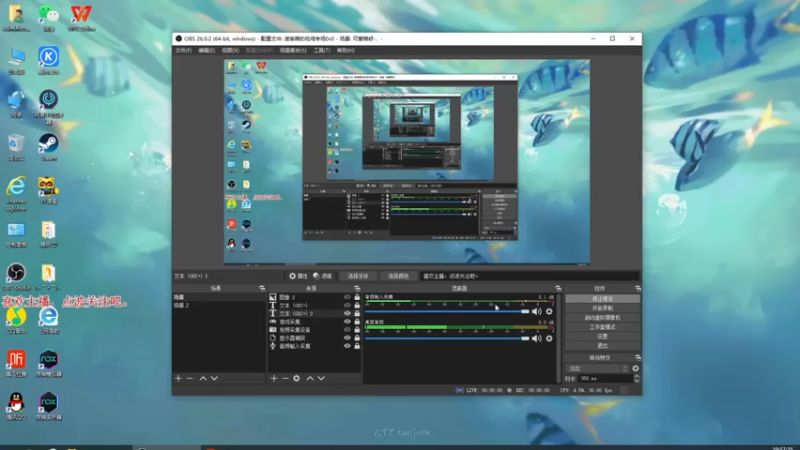Open the 编辑(E) menu
Viewport: 800px width, 450px height.
click(207, 51)
